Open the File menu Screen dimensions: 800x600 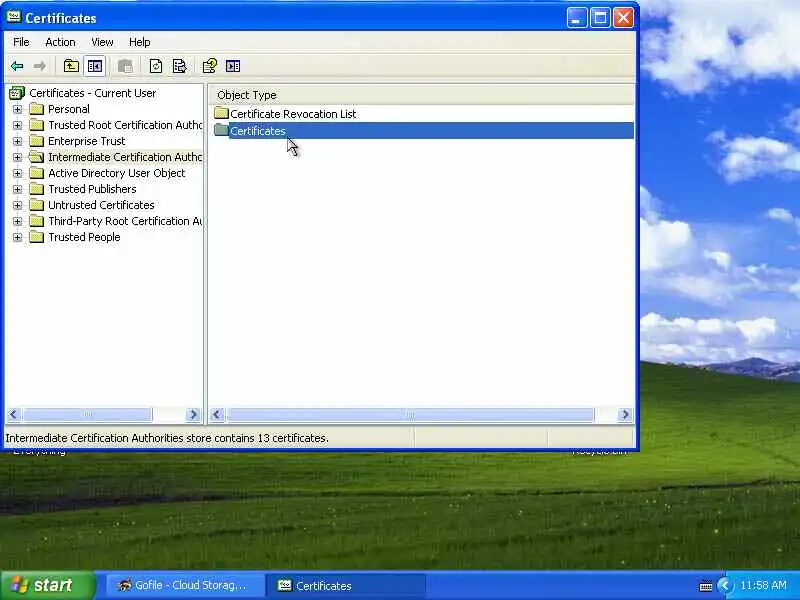point(21,42)
